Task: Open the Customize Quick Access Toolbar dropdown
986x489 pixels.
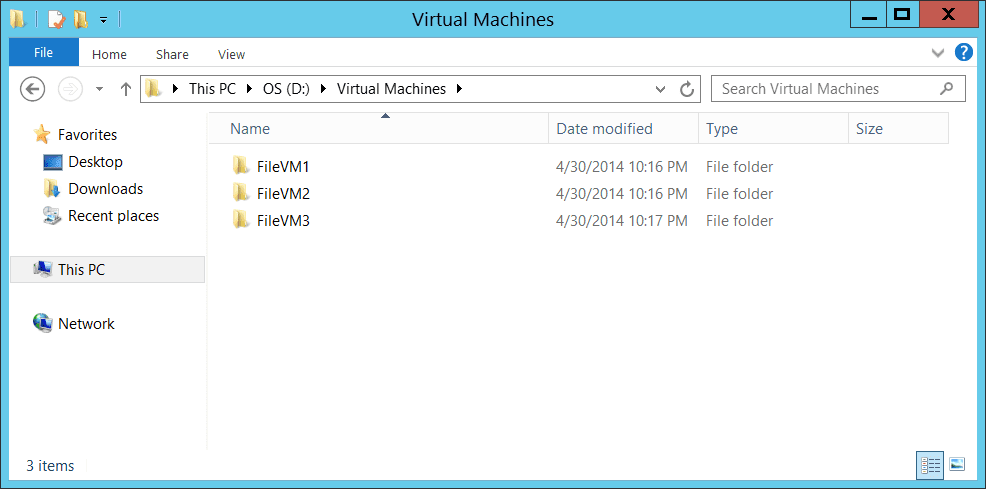Action: pos(103,20)
